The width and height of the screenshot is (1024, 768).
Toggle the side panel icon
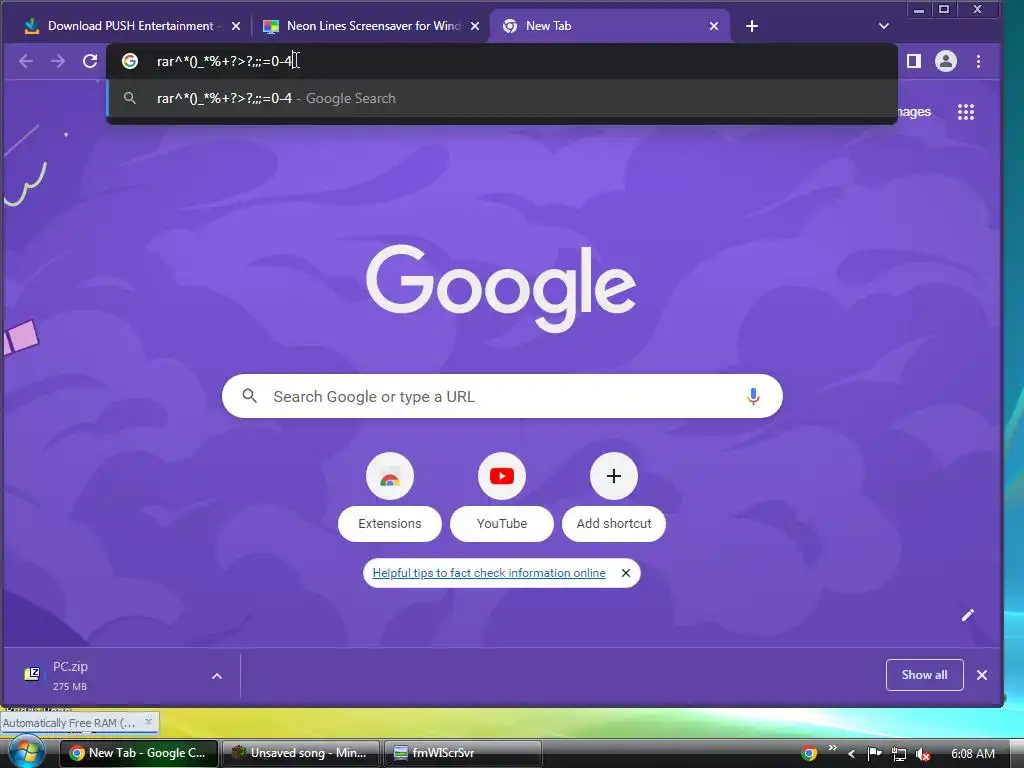tap(914, 61)
